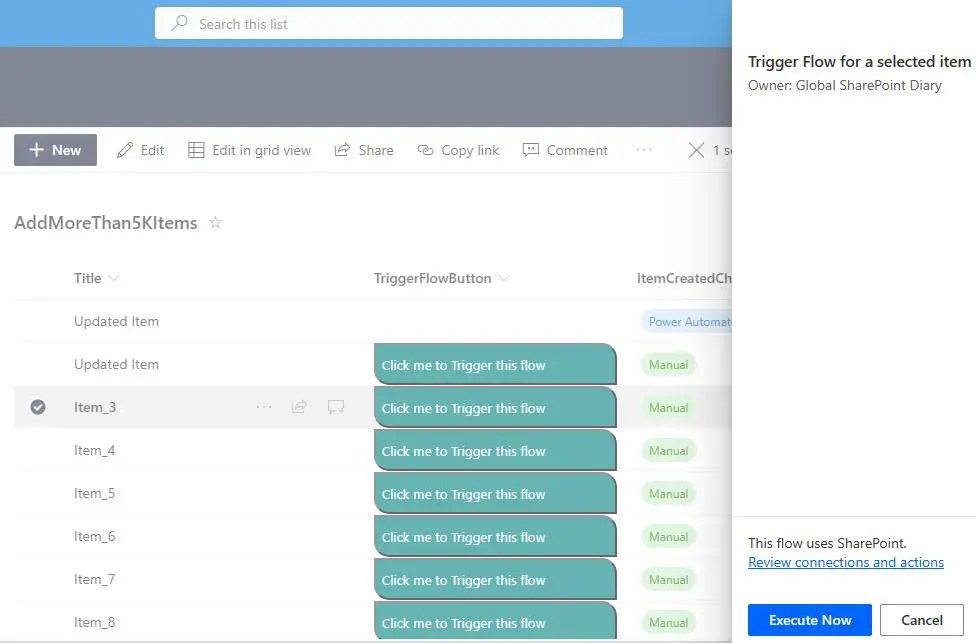Open the TriggerFlowButton column dropdown
This screenshot has width=976, height=643.
[504, 278]
